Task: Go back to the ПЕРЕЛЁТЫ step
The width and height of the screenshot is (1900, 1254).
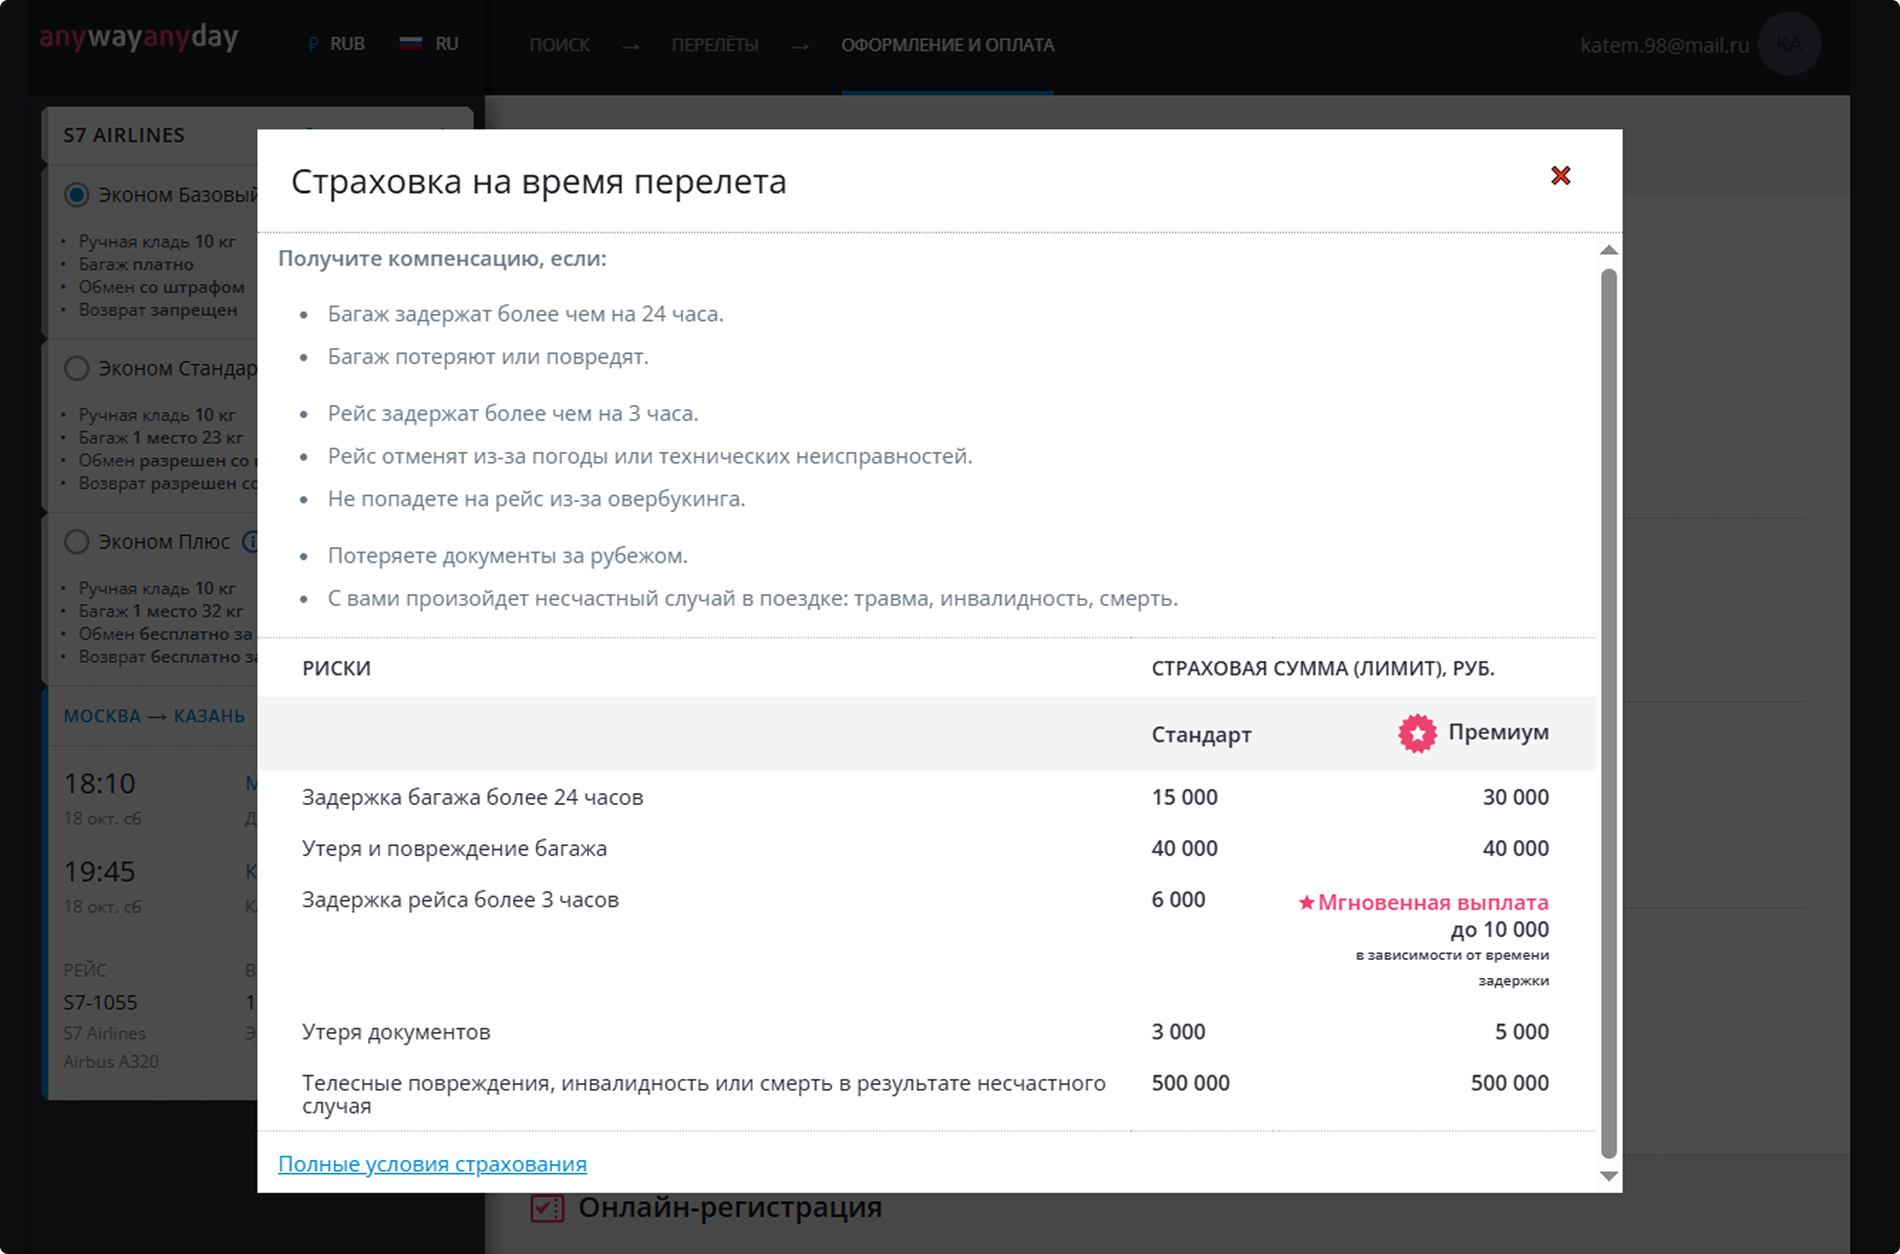Action: pyautogui.click(x=714, y=45)
